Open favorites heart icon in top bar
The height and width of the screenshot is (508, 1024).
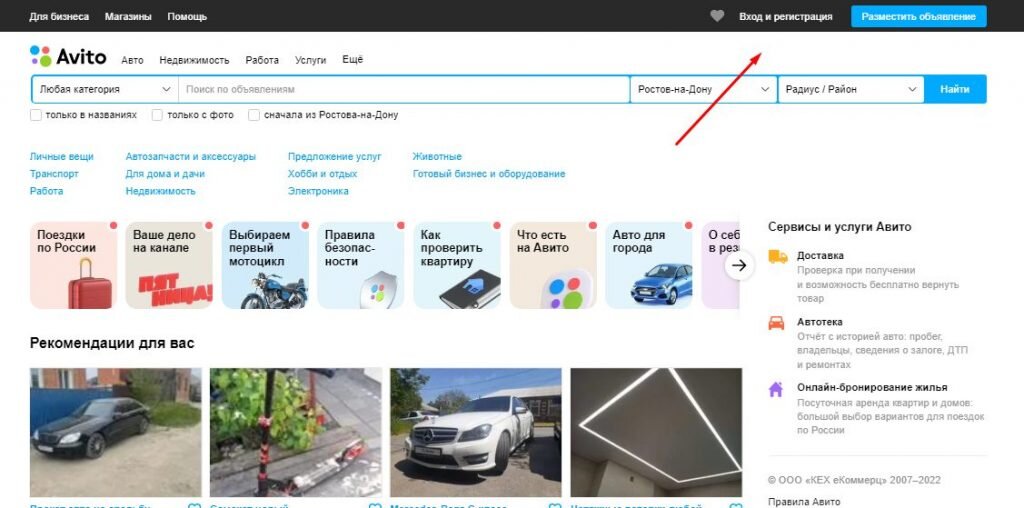717,16
